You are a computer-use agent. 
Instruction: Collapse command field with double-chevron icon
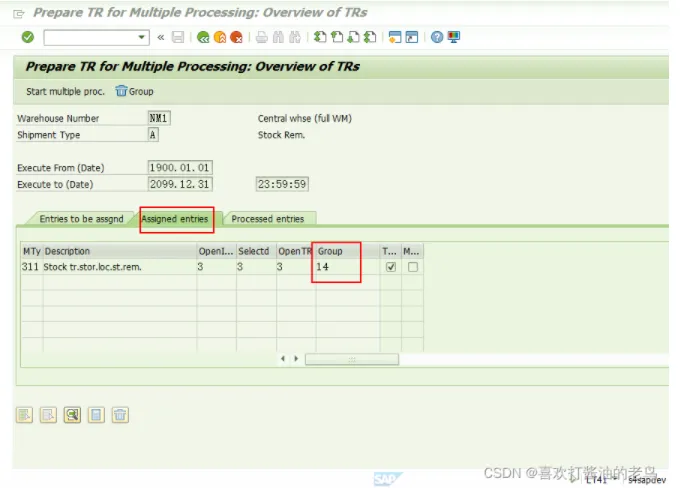(161, 38)
